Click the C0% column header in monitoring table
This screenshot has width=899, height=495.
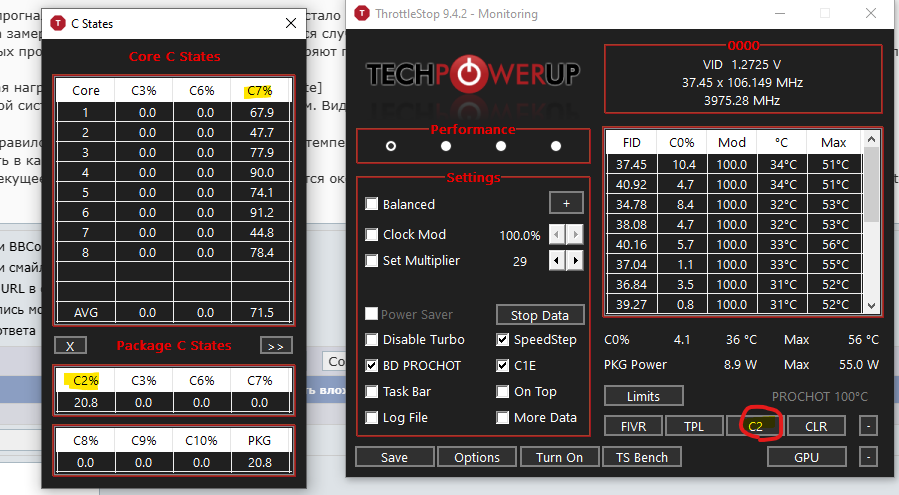682,142
